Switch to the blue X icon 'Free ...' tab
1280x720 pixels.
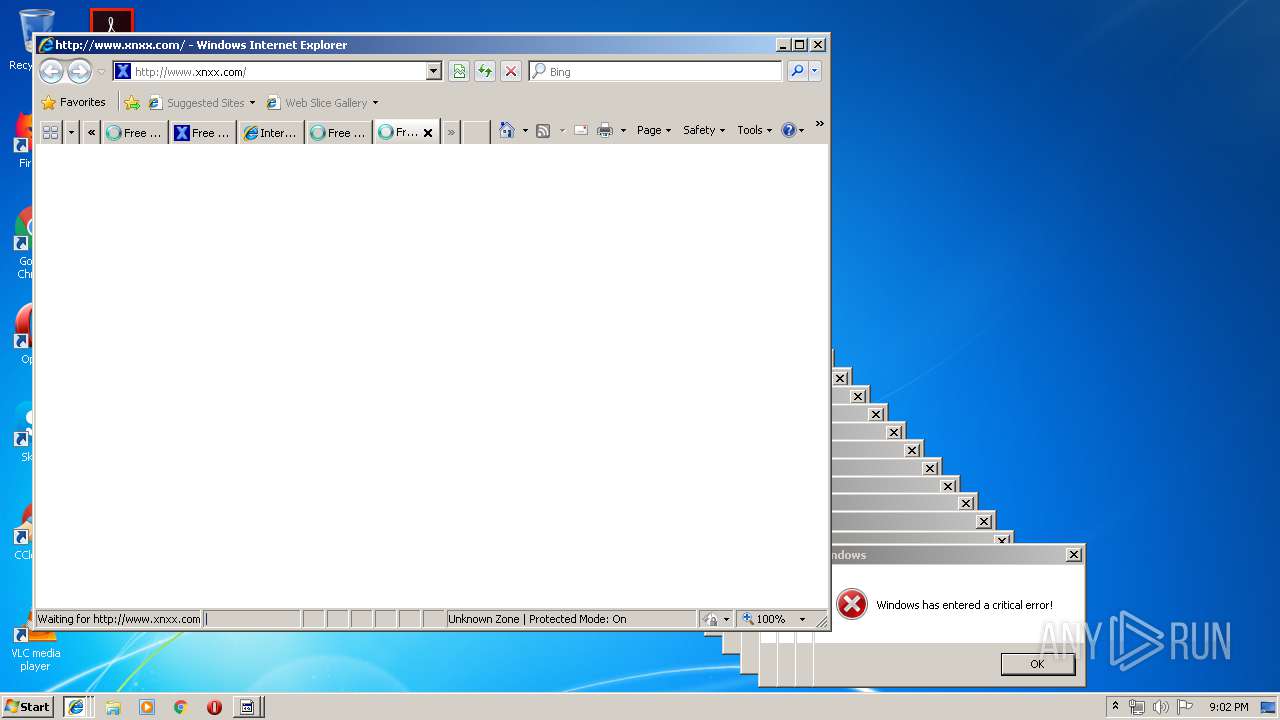pyautogui.click(x=202, y=132)
